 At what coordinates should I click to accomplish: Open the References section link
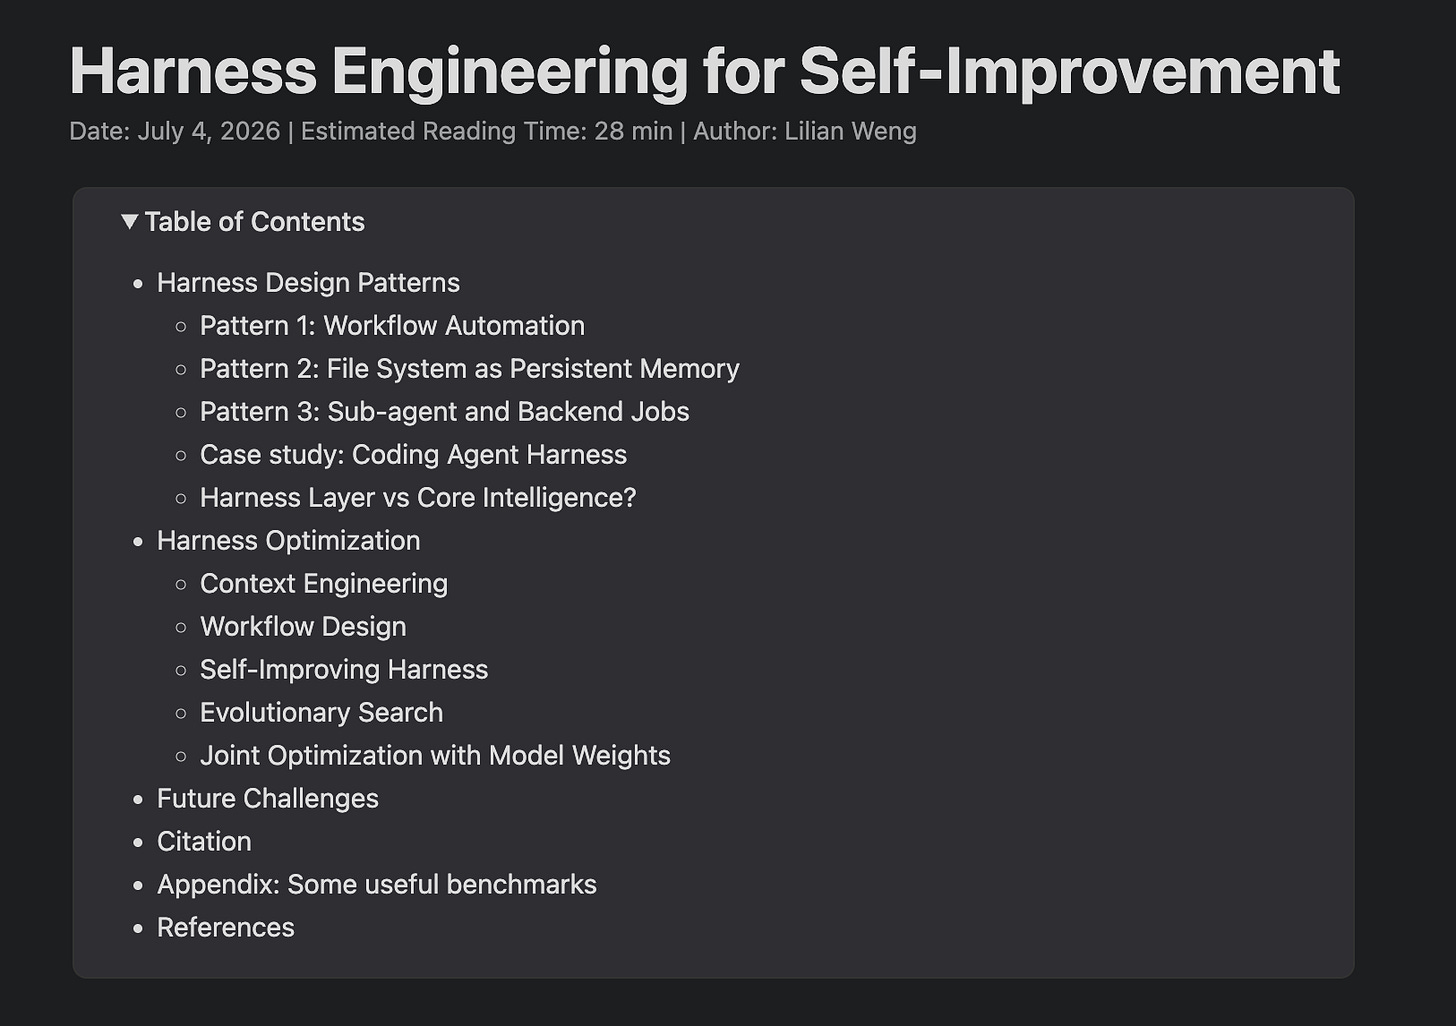click(x=226, y=928)
